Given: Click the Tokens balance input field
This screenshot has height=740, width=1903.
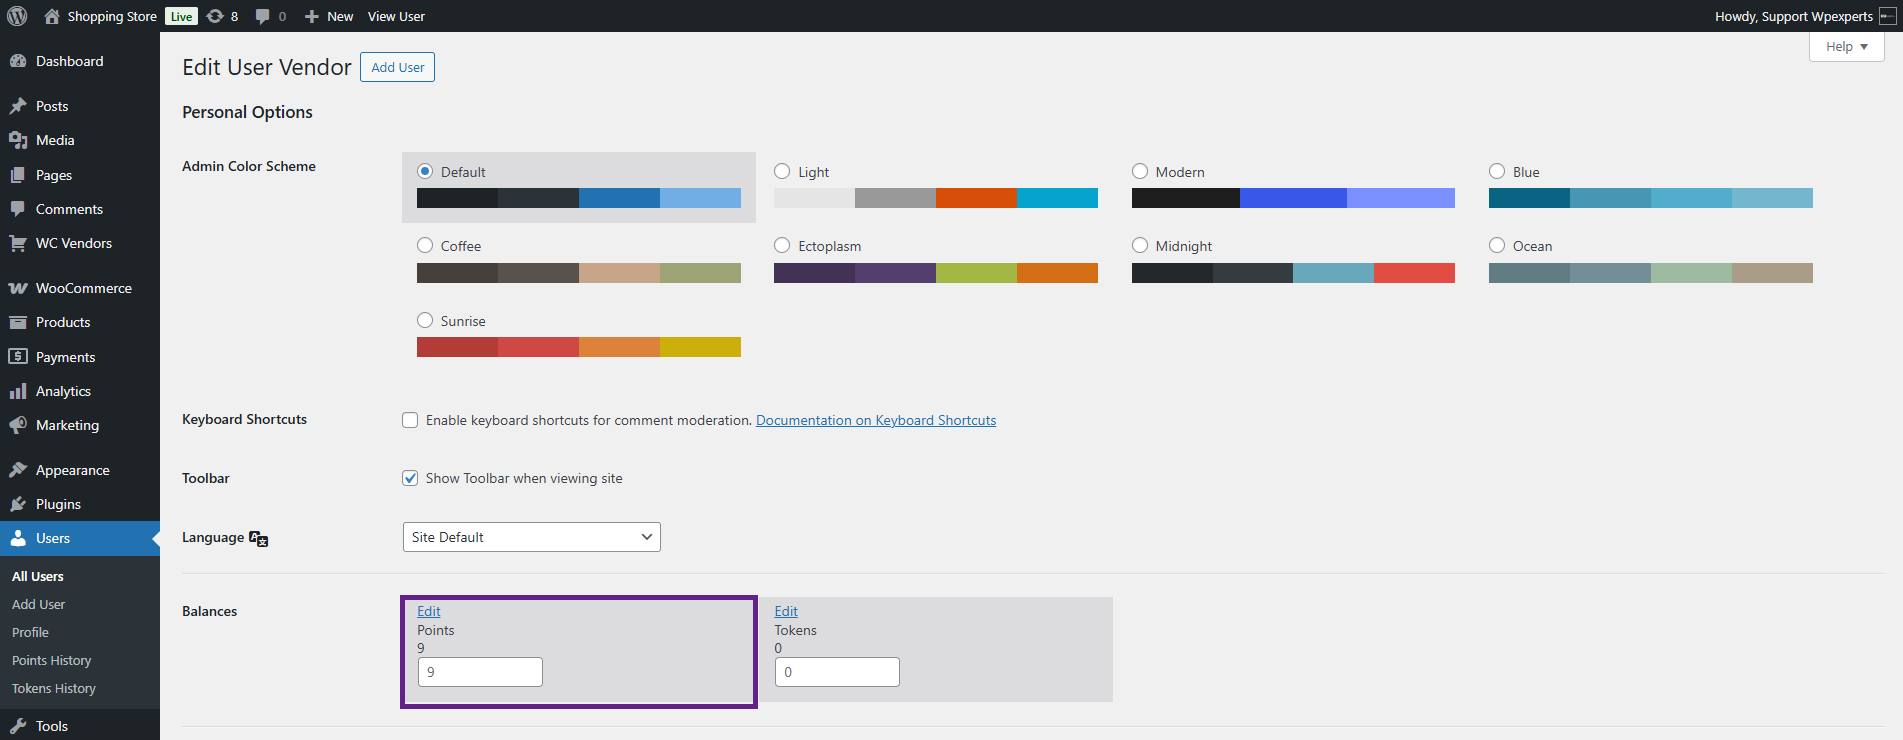Looking at the screenshot, I should (837, 672).
